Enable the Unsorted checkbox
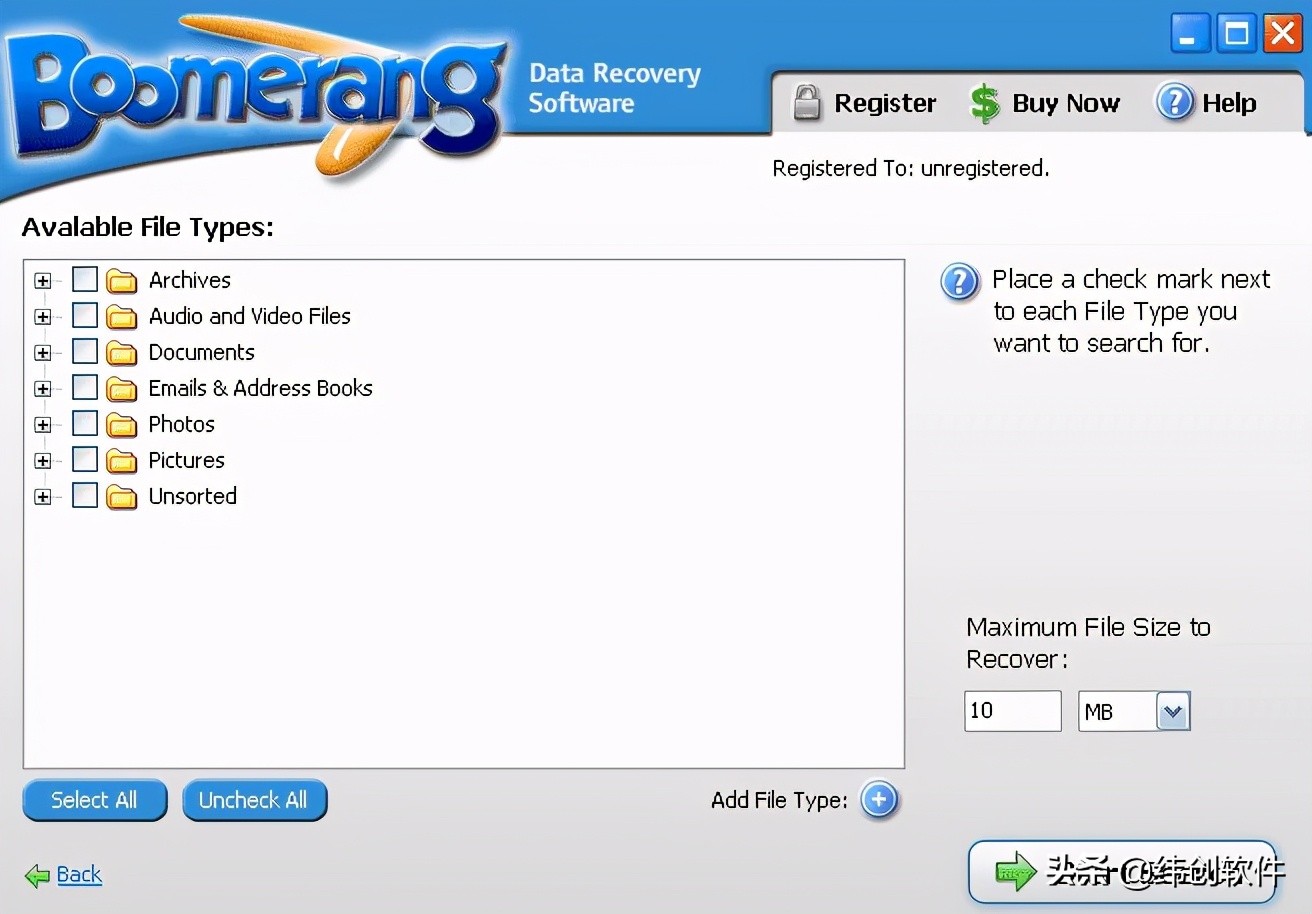Screen dimensions: 1312x914 (85, 495)
